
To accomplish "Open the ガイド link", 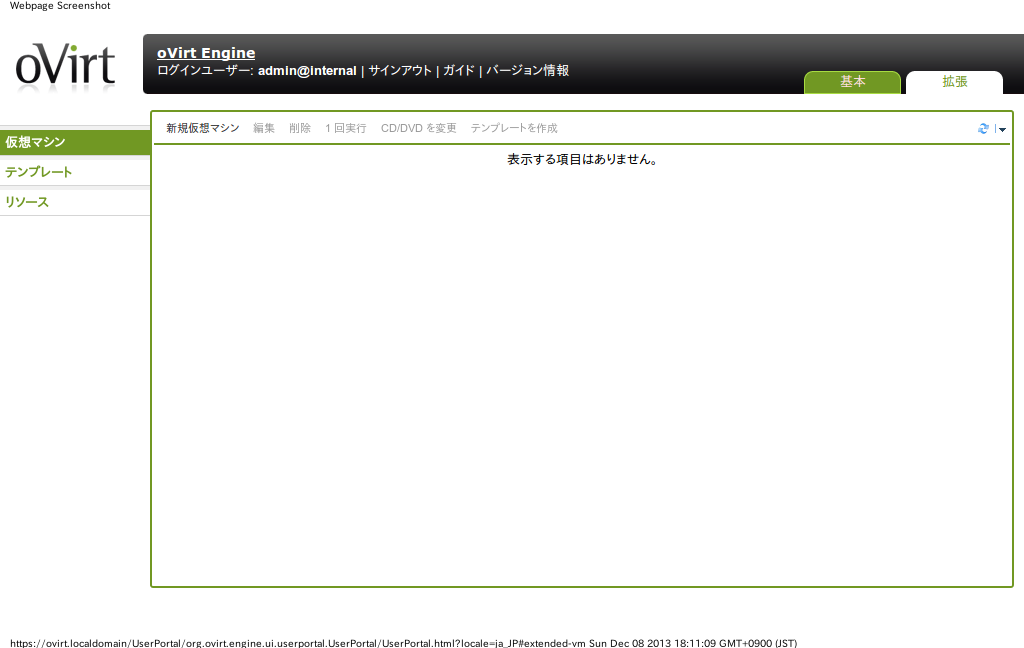I will tap(459, 71).
